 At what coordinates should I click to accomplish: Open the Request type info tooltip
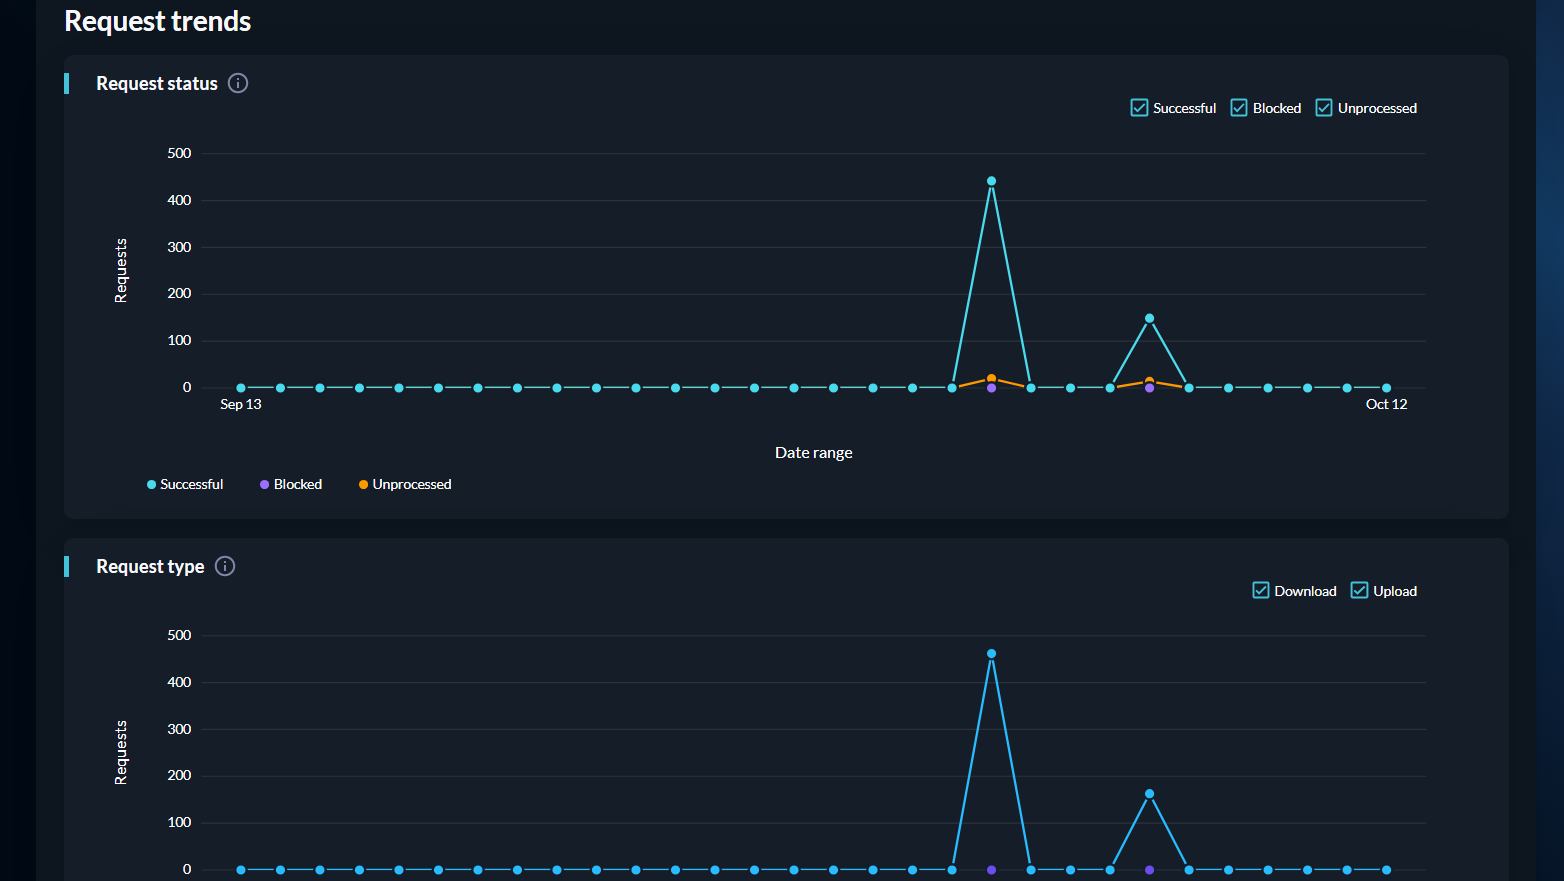click(224, 566)
